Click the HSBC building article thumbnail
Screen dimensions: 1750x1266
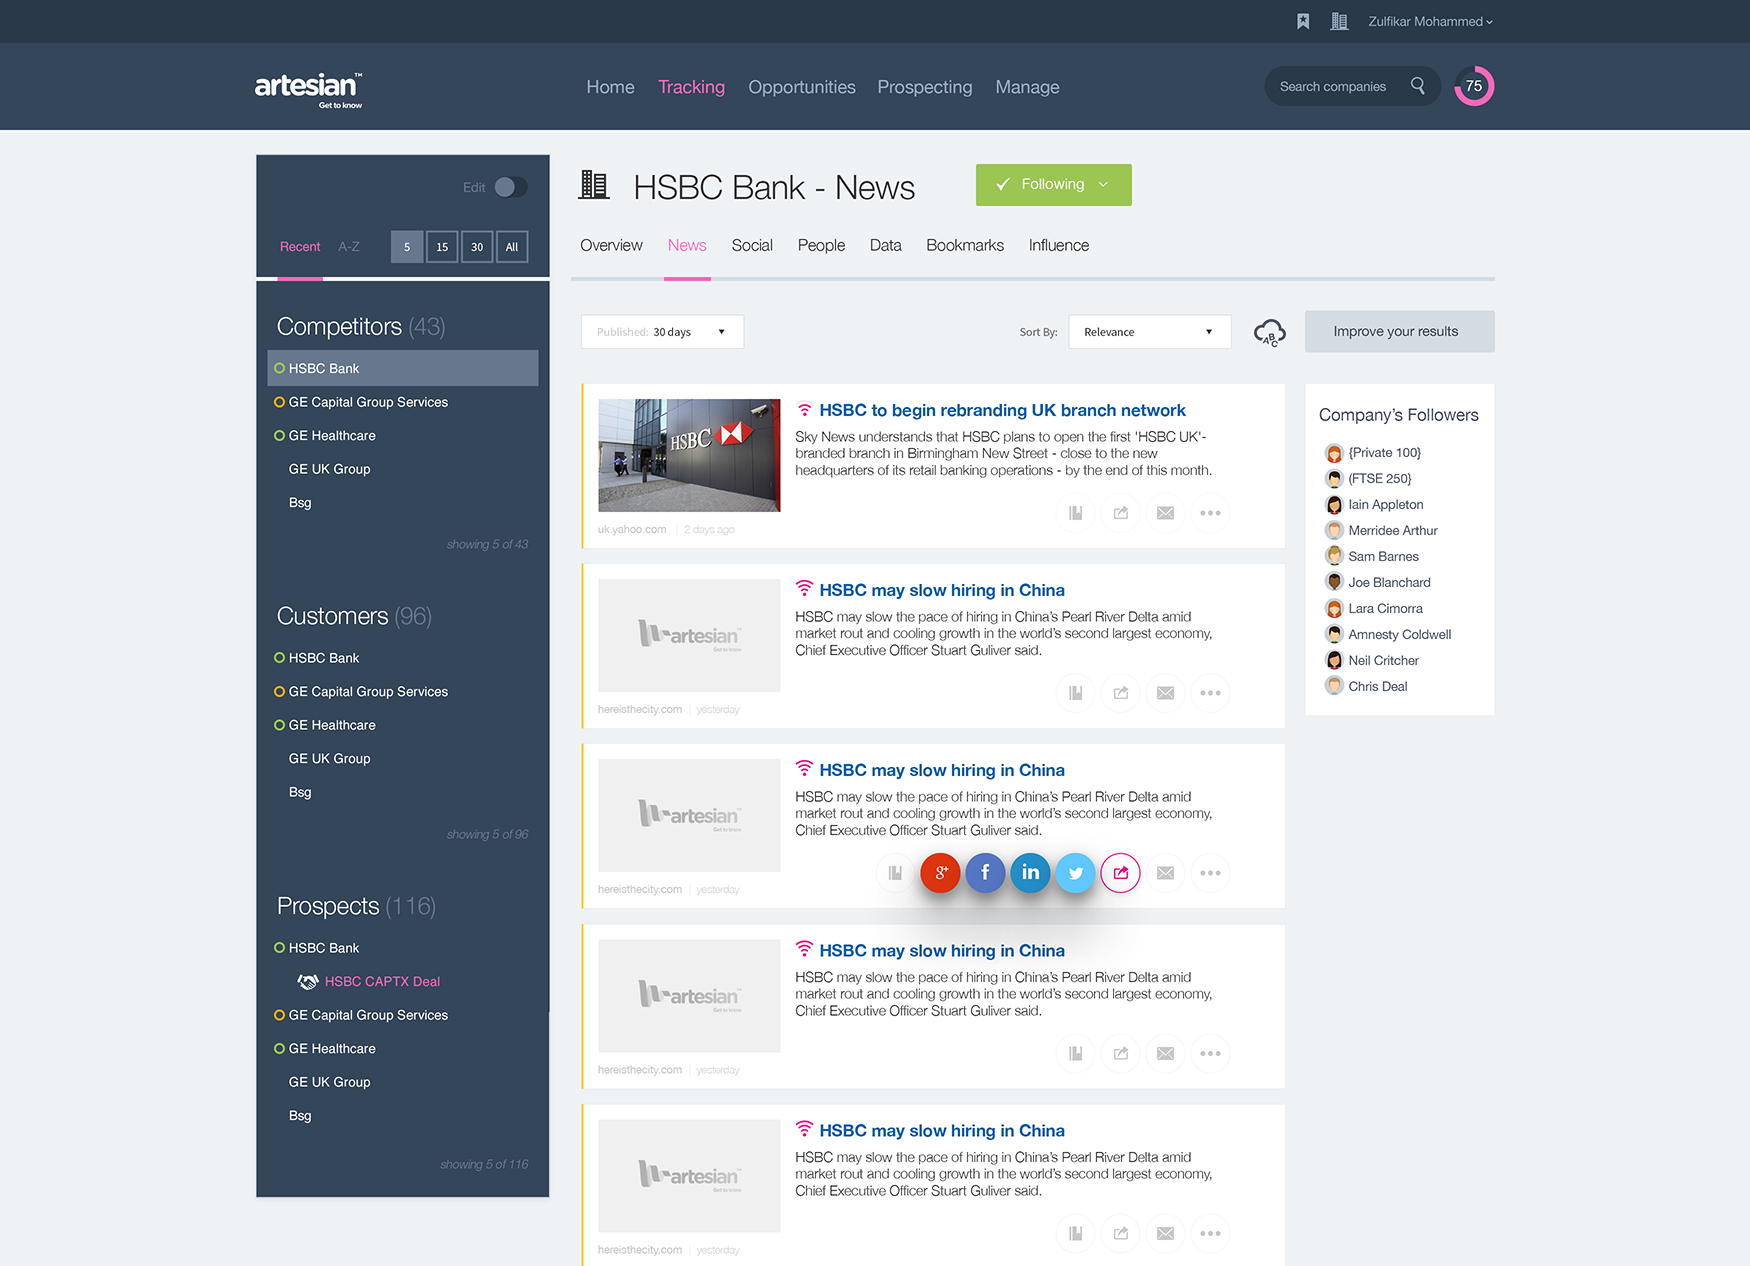coord(689,455)
